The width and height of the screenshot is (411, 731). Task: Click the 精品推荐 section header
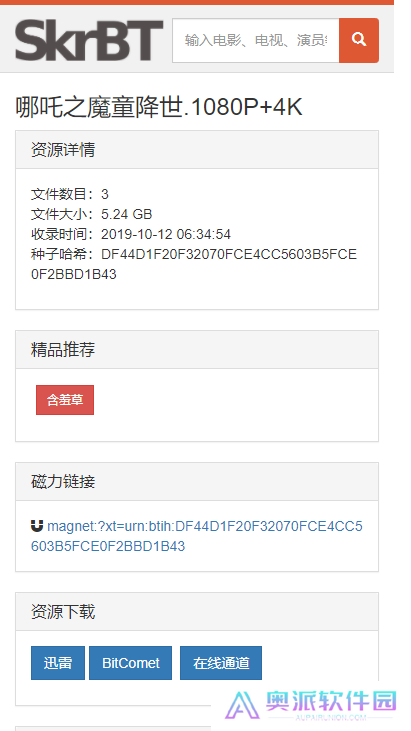tap(197, 350)
